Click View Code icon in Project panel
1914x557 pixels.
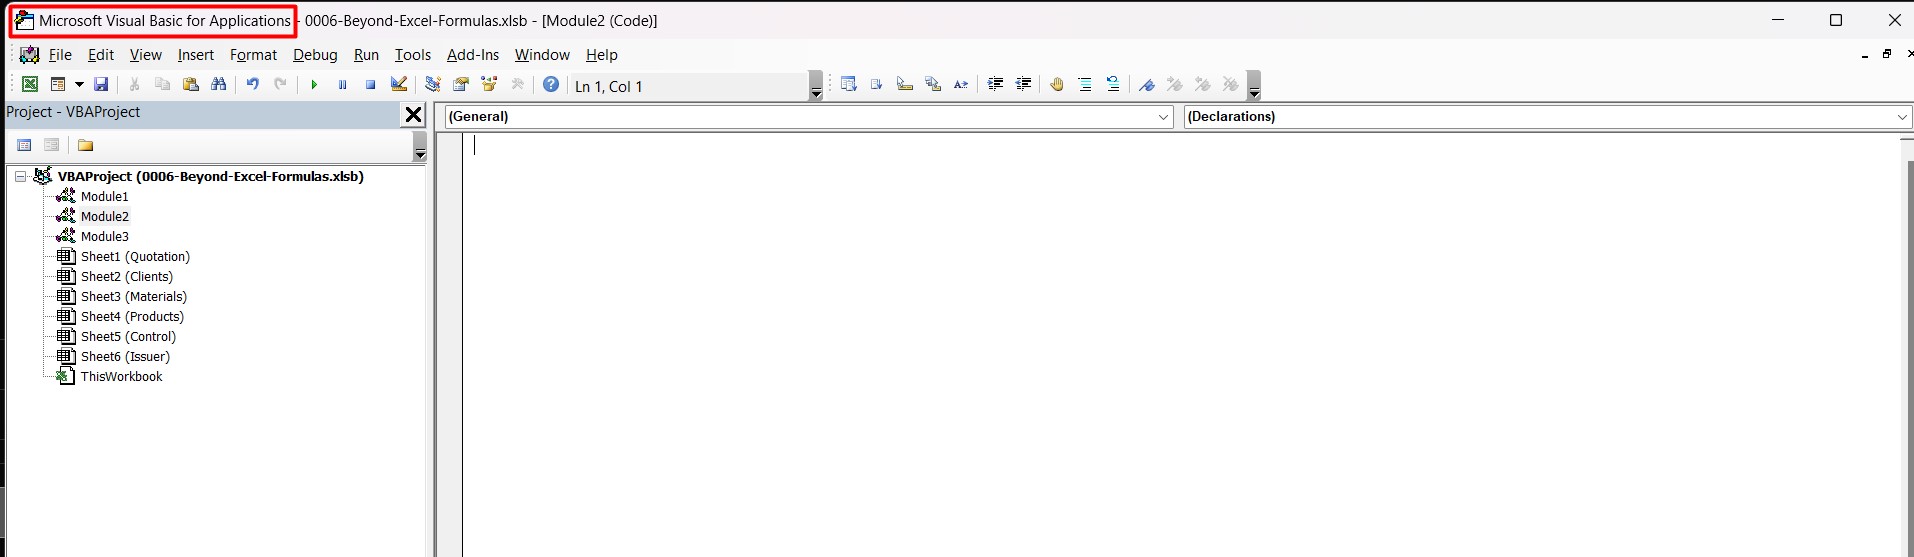[x=25, y=145]
